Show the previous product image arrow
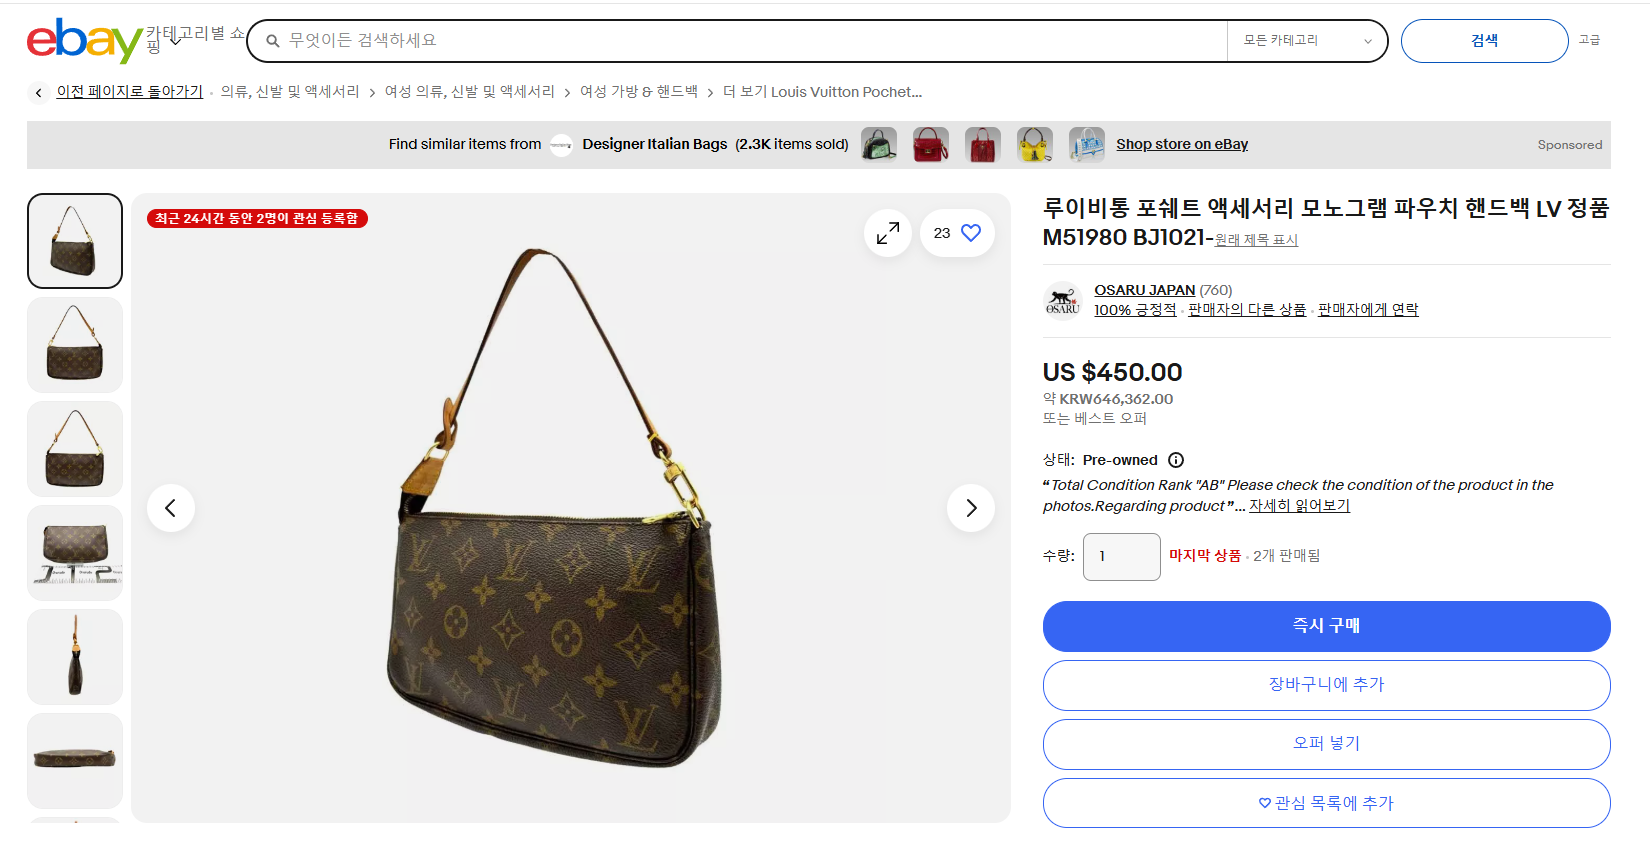 point(171,508)
